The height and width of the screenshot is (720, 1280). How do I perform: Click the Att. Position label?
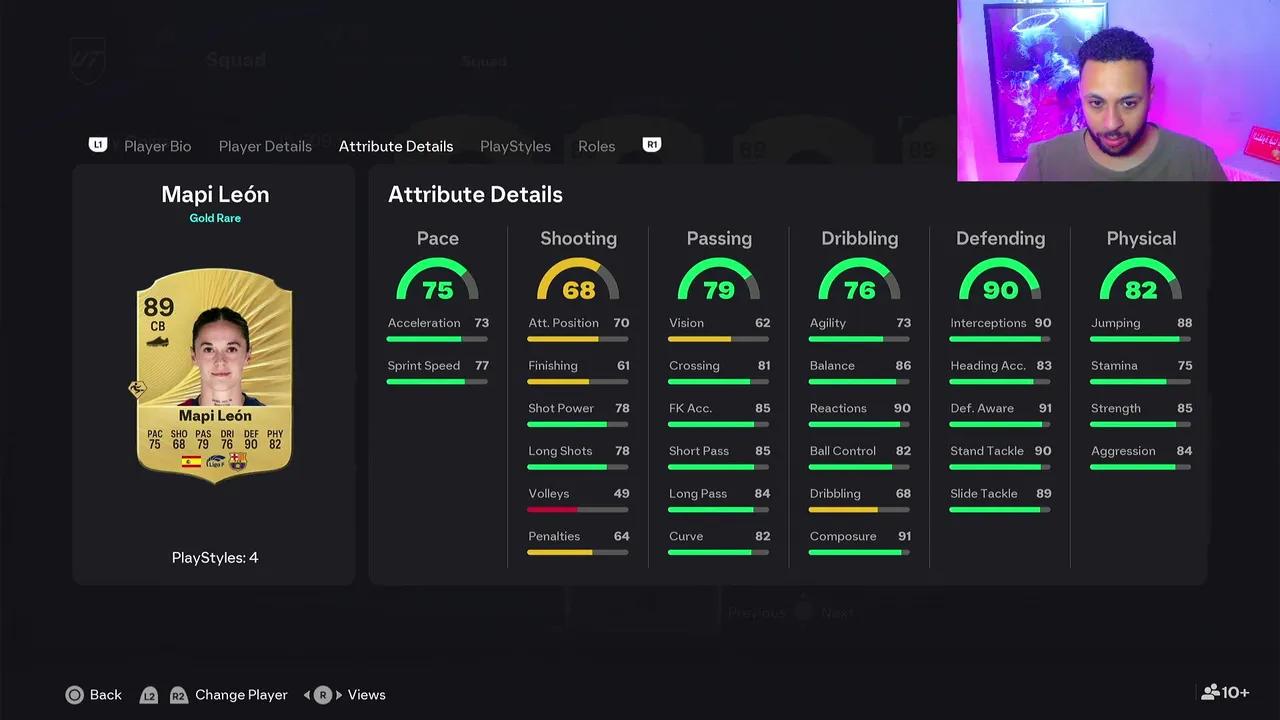point(563,323)
